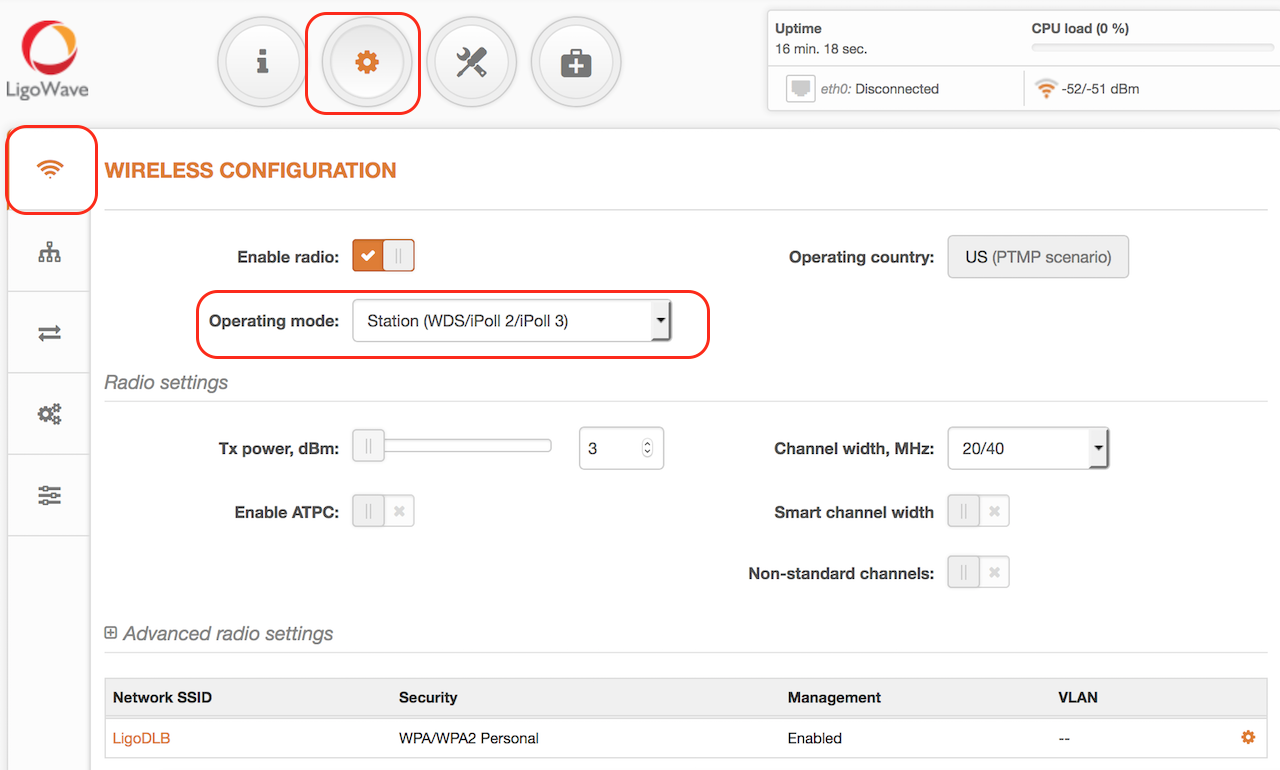Open gear settings for LigoDLB SSID row
This screenshot has width=1280, height=770.
coord(1247,737)
